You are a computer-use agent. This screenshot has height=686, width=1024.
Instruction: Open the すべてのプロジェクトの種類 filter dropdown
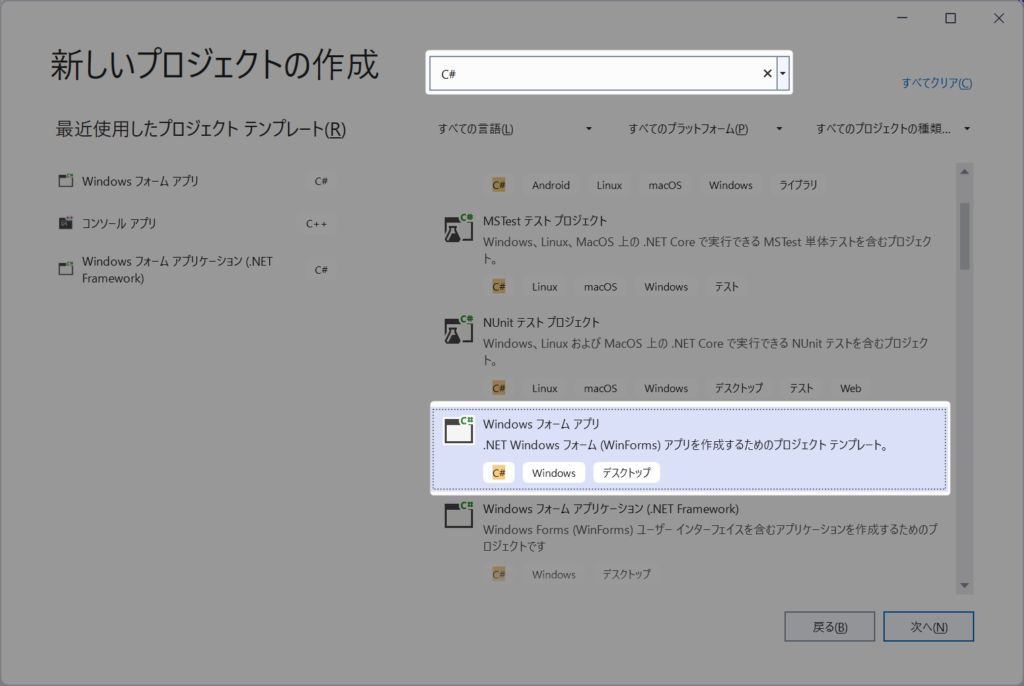pos(893,129)
